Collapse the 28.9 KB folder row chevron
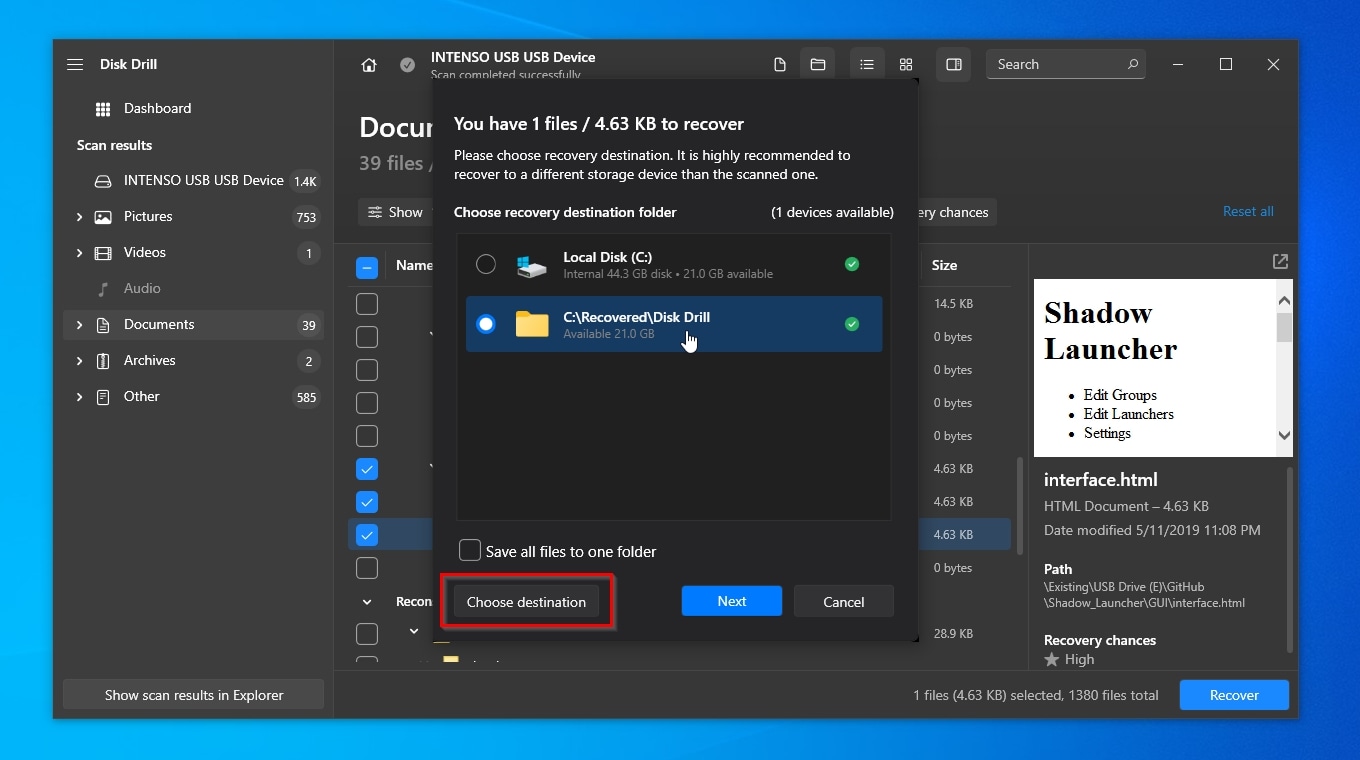This screenshot has height=760, width=1360. point(414,631)
